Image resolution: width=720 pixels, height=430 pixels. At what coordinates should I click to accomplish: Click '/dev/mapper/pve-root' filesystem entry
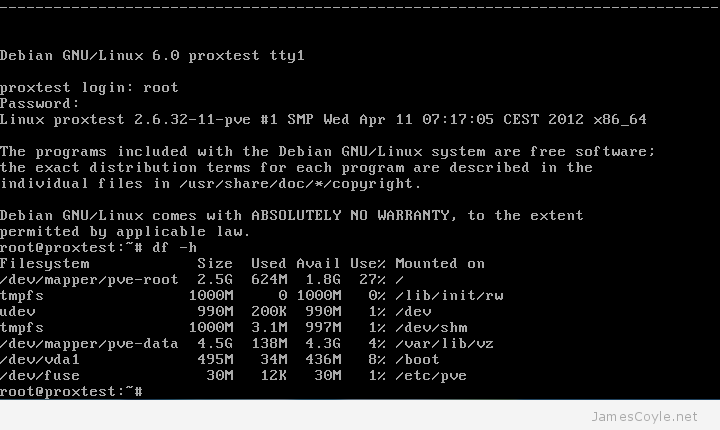(89, 280)
